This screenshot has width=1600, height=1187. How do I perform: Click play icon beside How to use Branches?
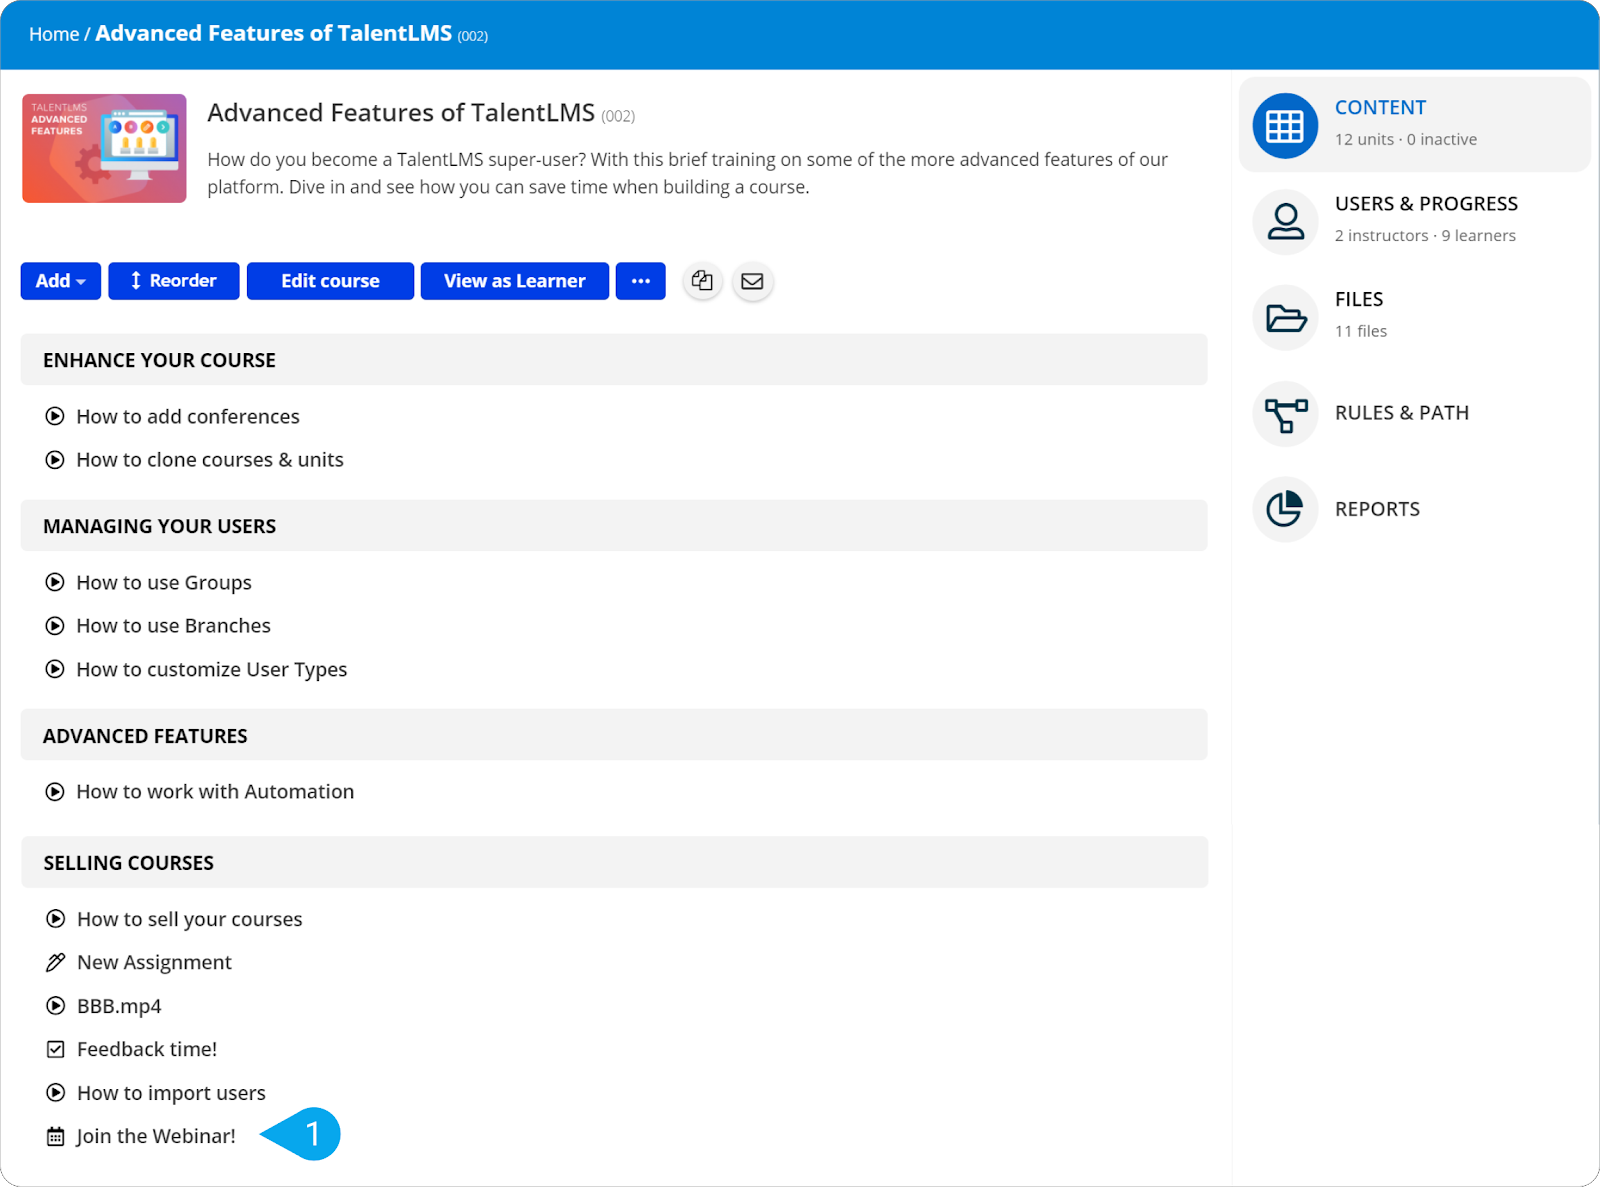click(x=55, y=626)
